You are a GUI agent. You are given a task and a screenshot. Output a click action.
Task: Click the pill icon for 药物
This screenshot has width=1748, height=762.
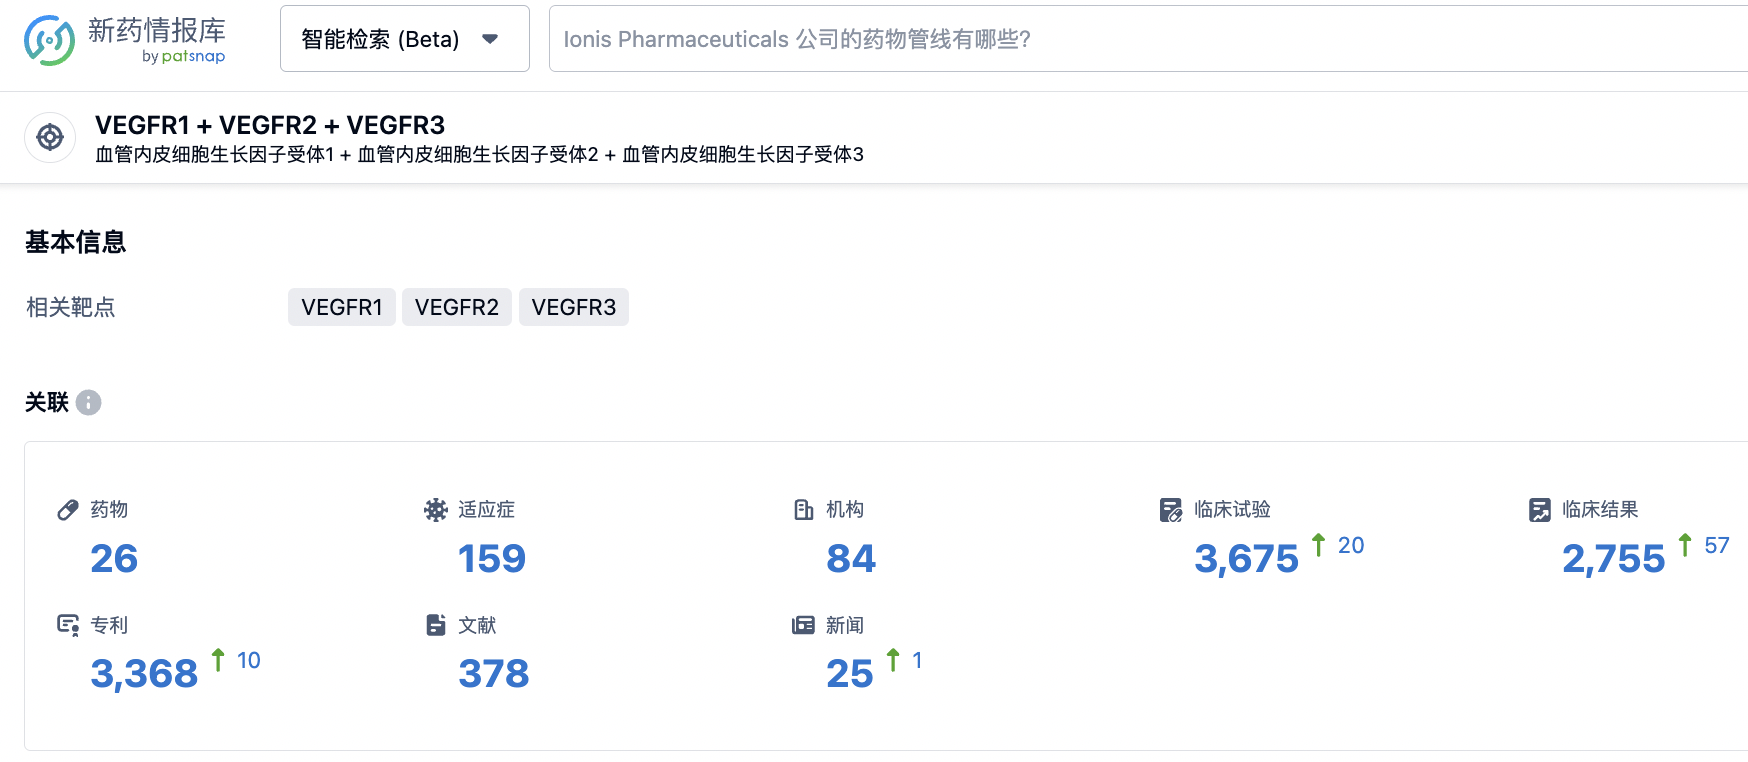[x=68, y=510]
